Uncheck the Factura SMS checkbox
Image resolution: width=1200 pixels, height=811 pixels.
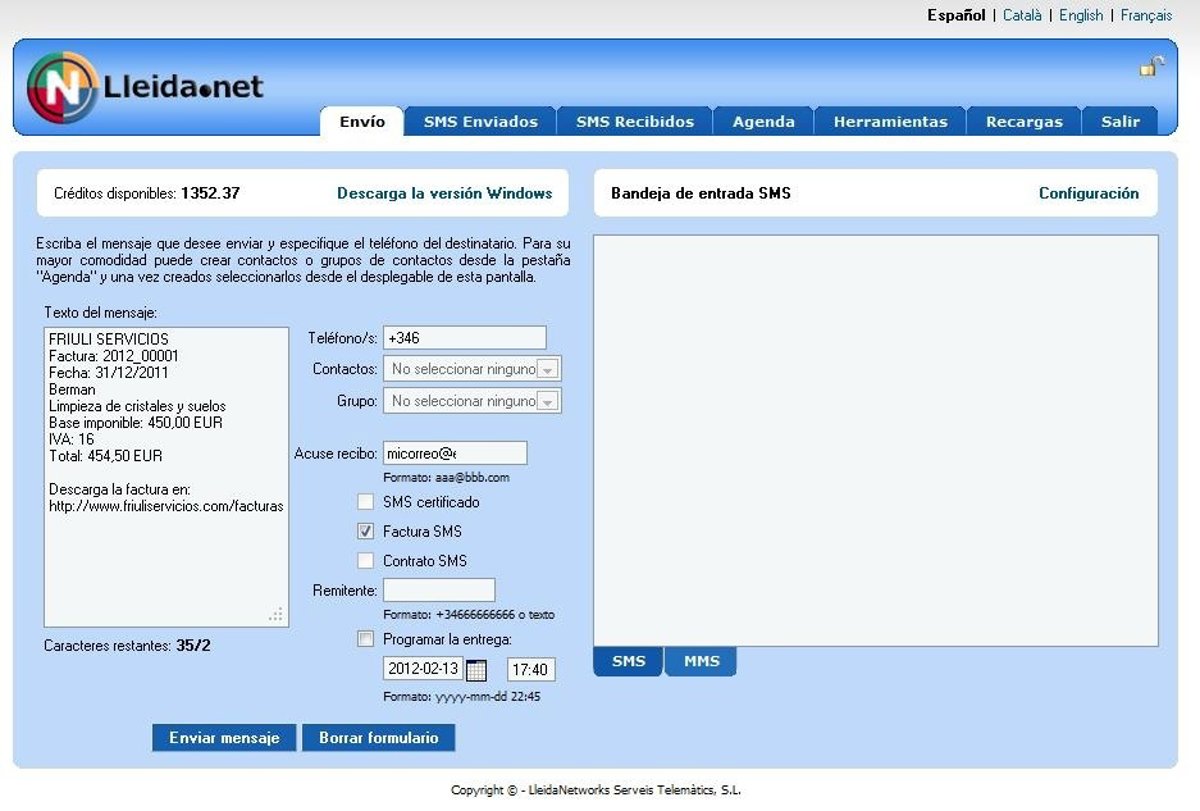click(x=366, y=532)
